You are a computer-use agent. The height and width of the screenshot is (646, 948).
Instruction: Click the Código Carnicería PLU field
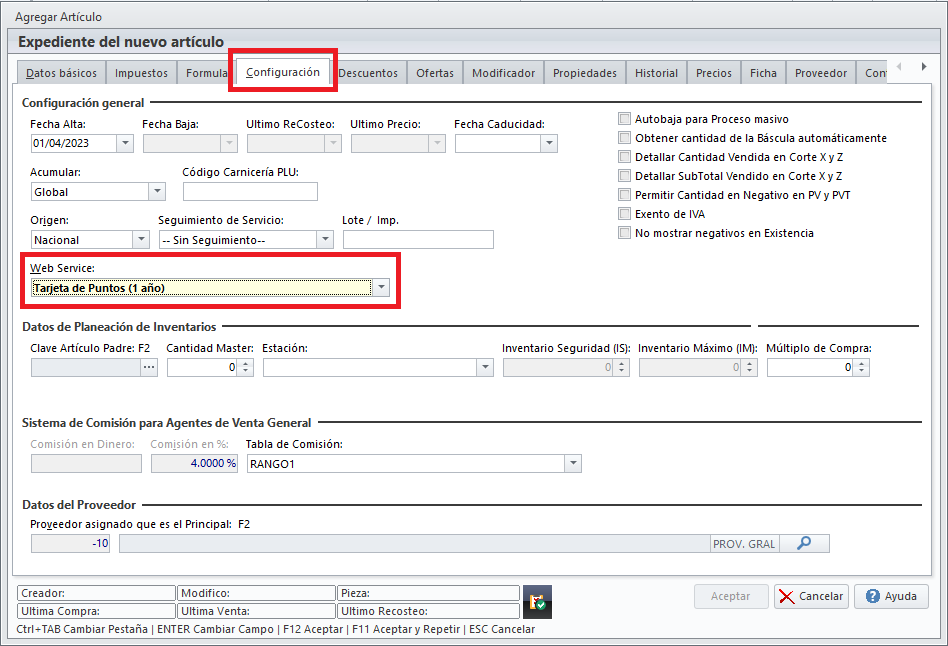pyautogui.click(x=250, y=192)
